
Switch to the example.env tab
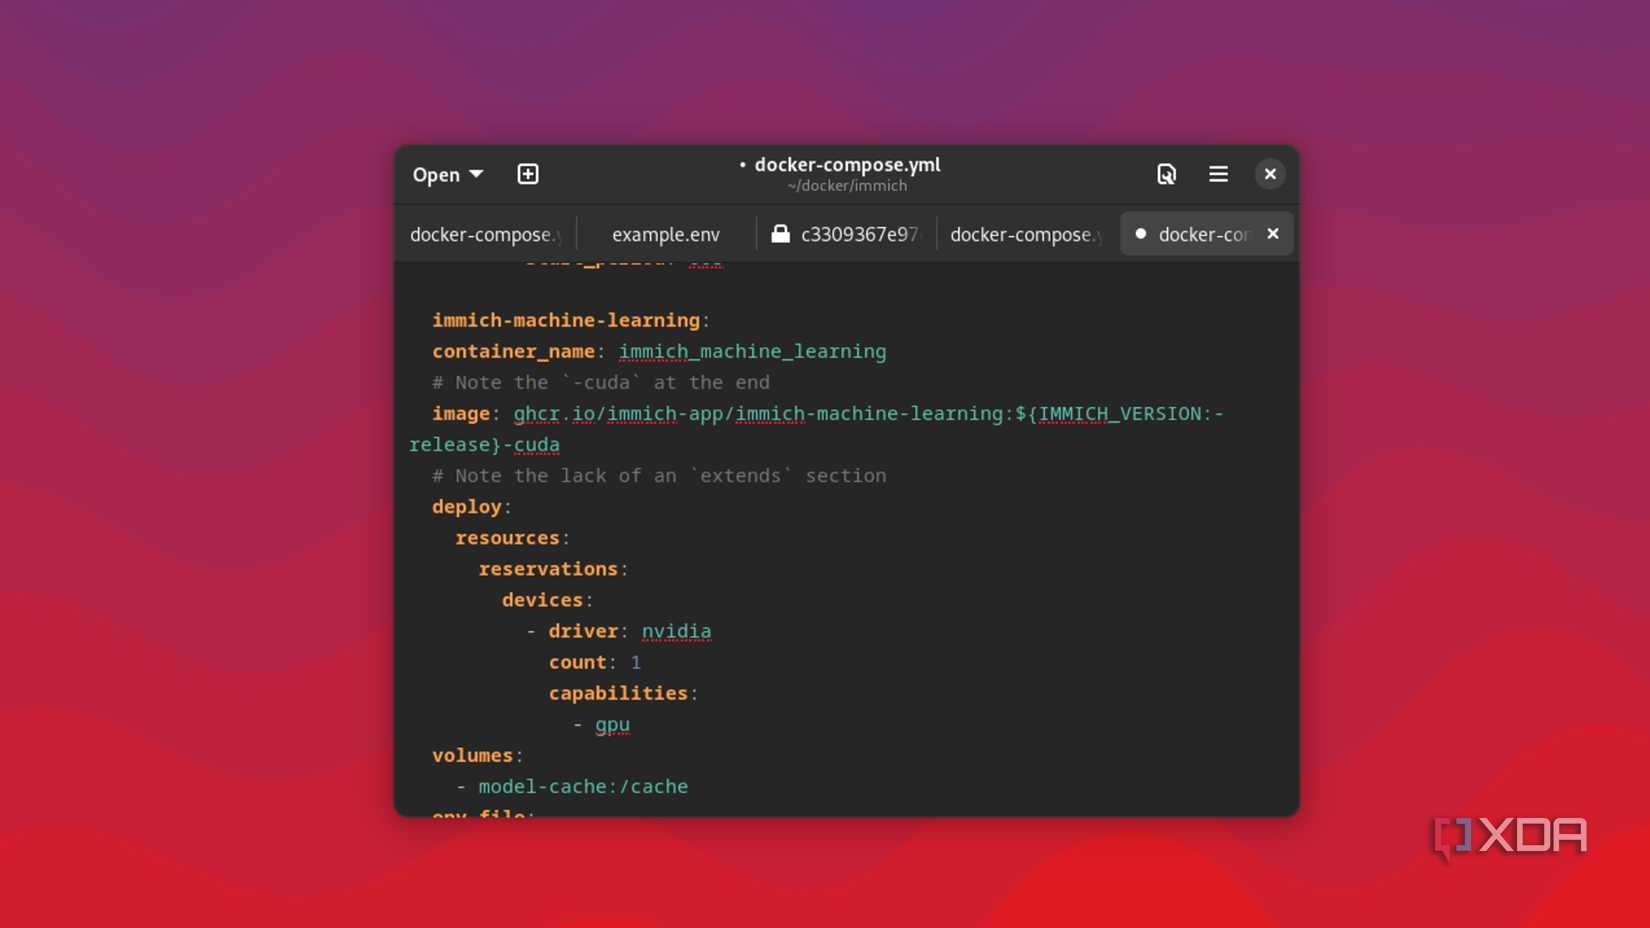pyautogui.click(x=666, y=234)
